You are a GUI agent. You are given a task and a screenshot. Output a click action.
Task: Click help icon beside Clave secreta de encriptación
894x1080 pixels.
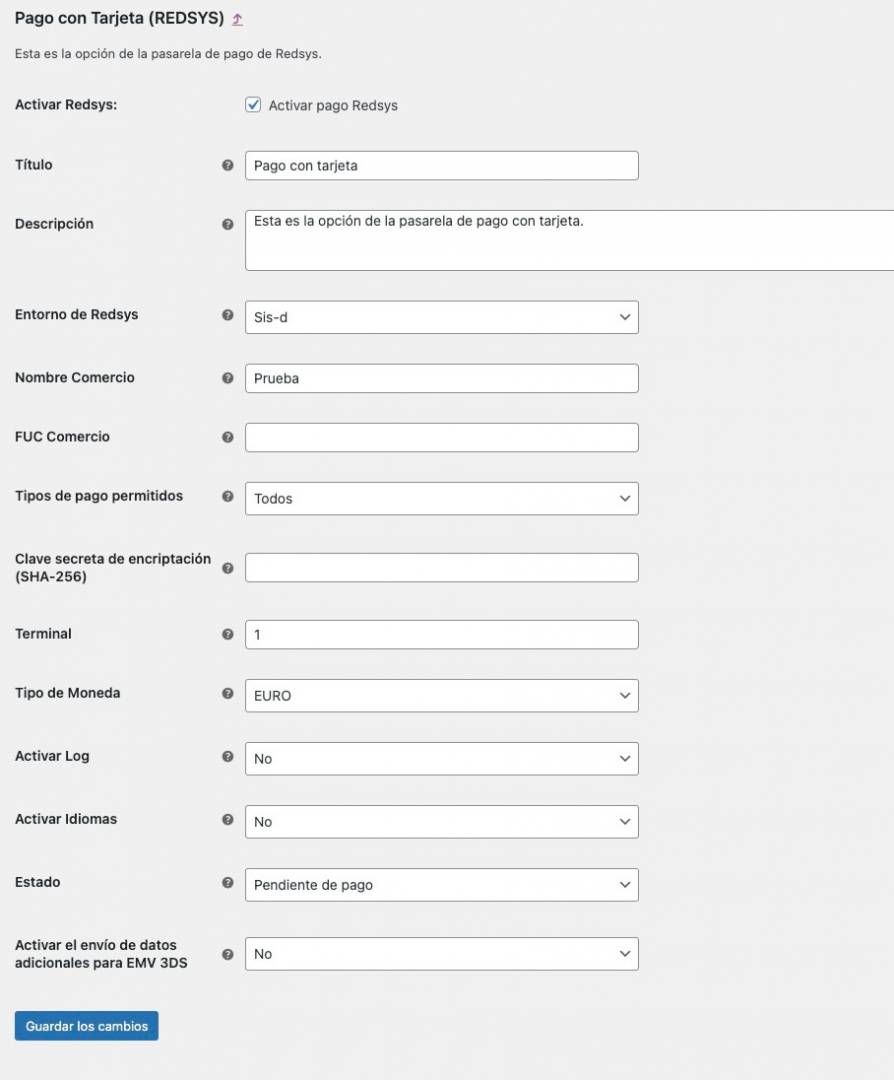click(228, 568)
